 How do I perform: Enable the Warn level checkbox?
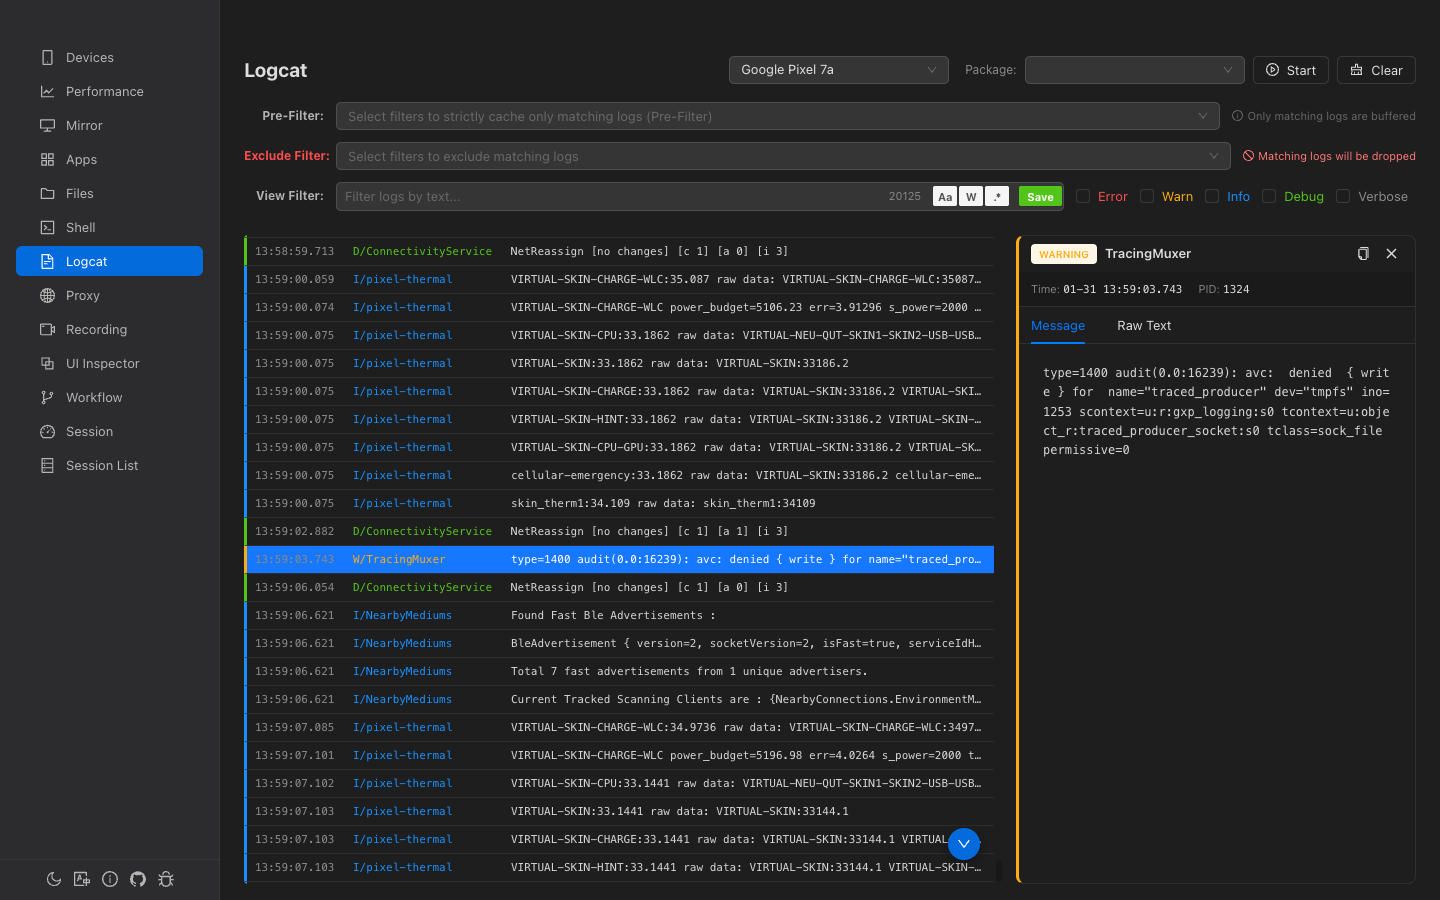1147,197
